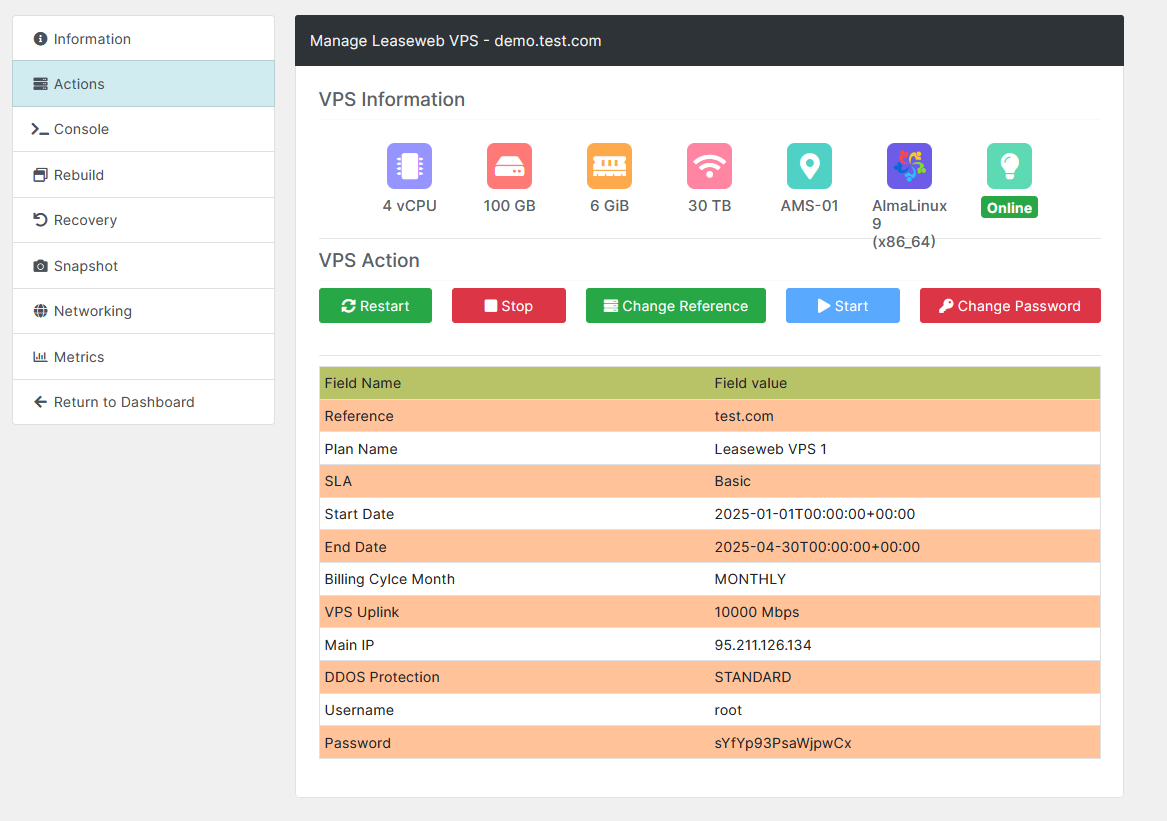Open the Networking sidebar item

144,311
